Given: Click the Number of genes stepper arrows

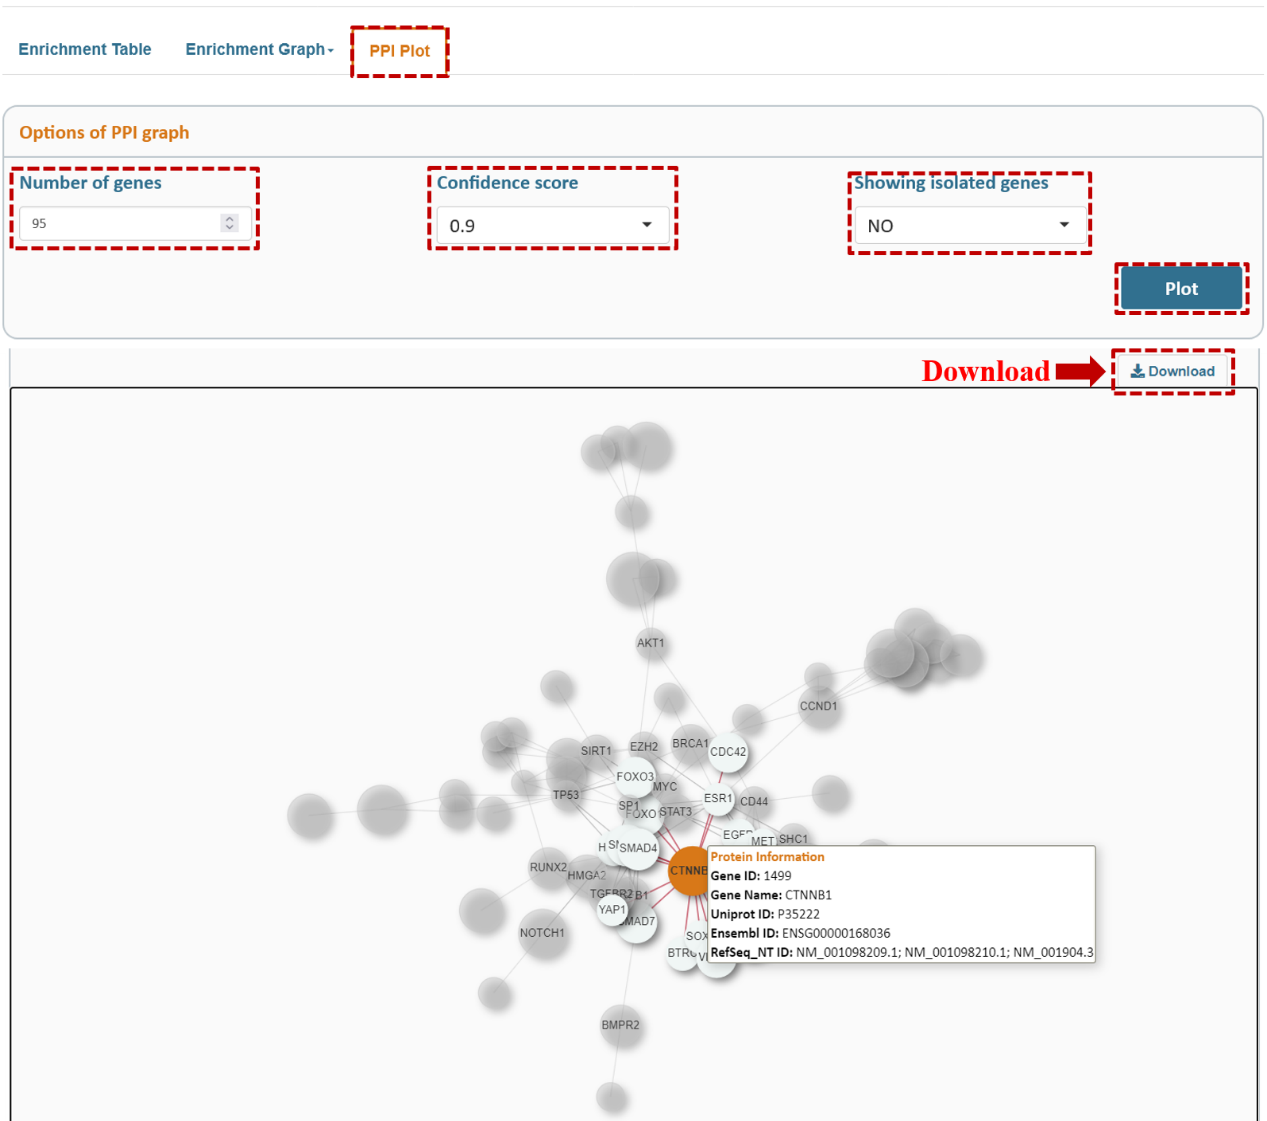Looking at the screenshot, I should 230,223.
